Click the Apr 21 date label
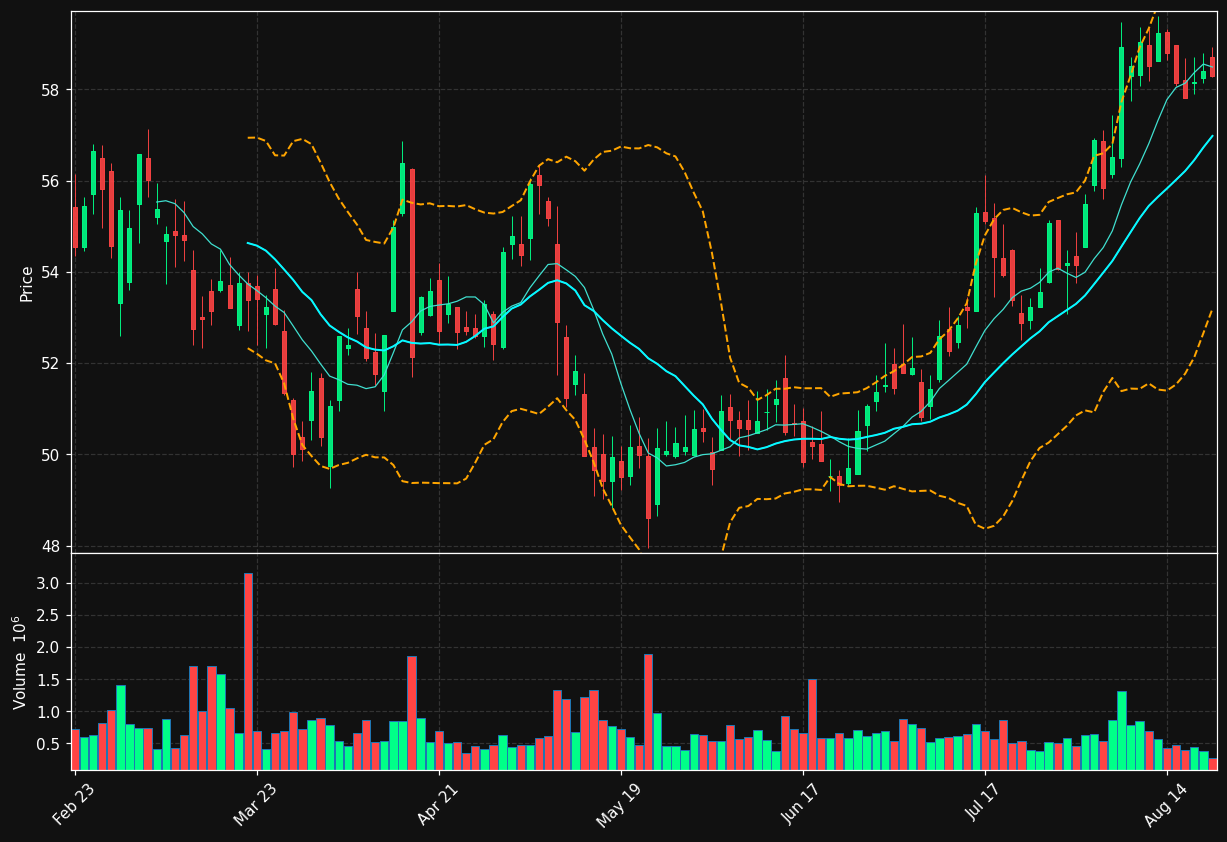Image resolution: width=1227 pixels, height=842 pixels. pos(437,803)
